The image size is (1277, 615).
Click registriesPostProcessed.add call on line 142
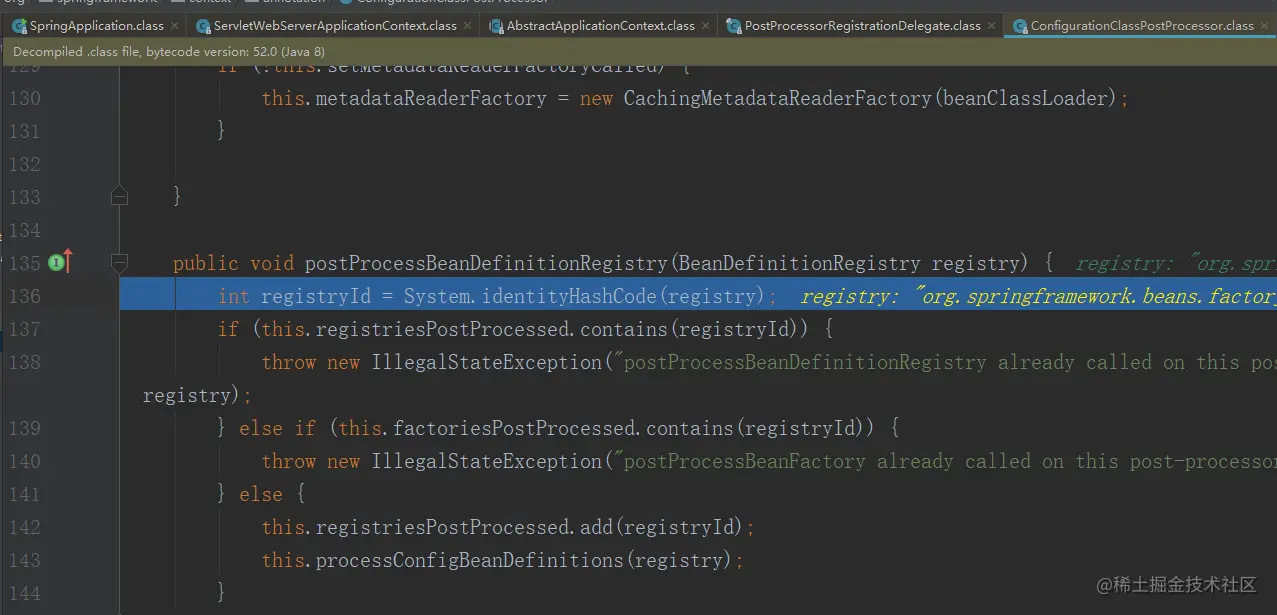(464, 527)
